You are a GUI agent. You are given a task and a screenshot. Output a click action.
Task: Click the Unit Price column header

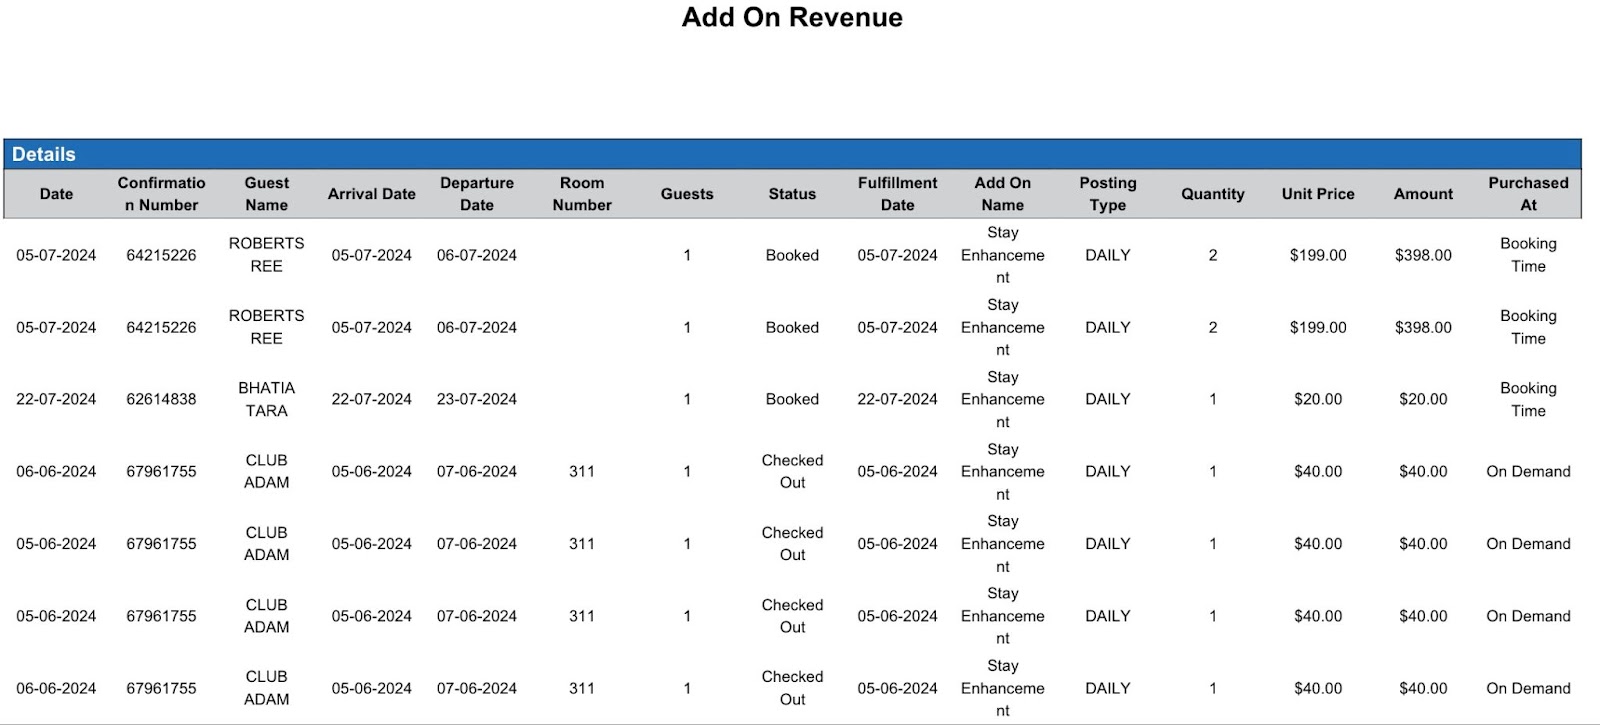1318,194
